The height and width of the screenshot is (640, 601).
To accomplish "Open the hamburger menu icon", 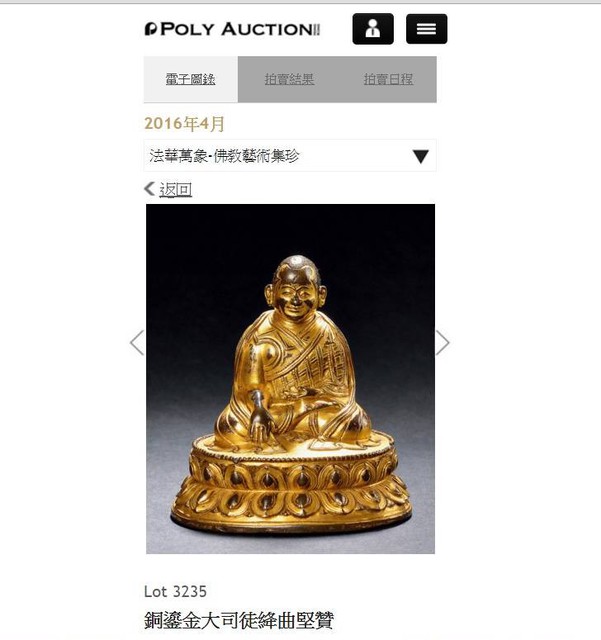I will click(426, 29).
